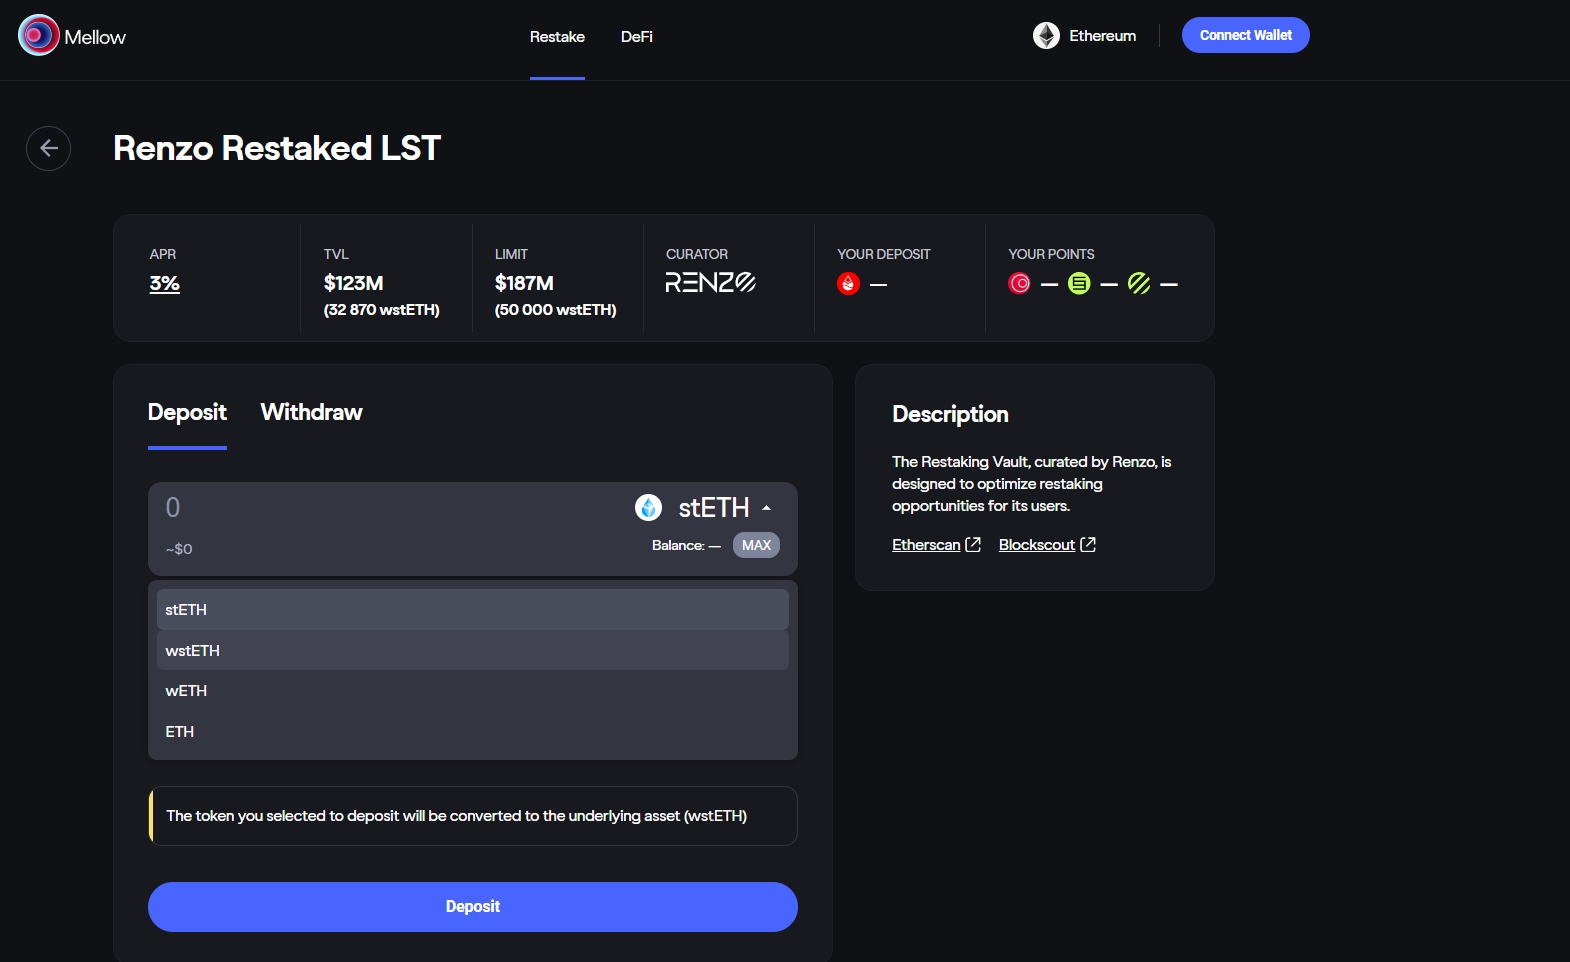1570x962 pixels.
Task: Click the Mellow logo icon
Action: point(38,36)
